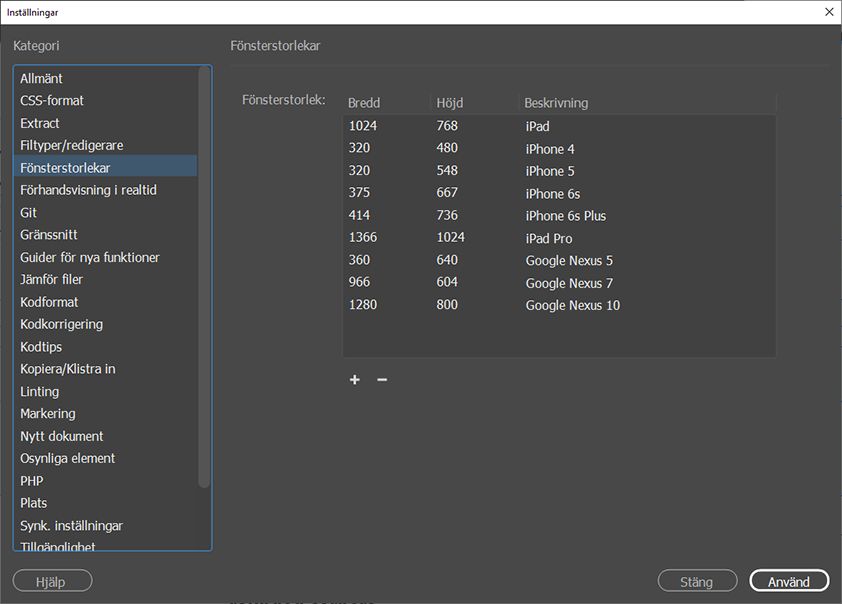Click width 320 in iPhone 5 row
The height and width of the screenshot is (604, 842).
point(359,170)
